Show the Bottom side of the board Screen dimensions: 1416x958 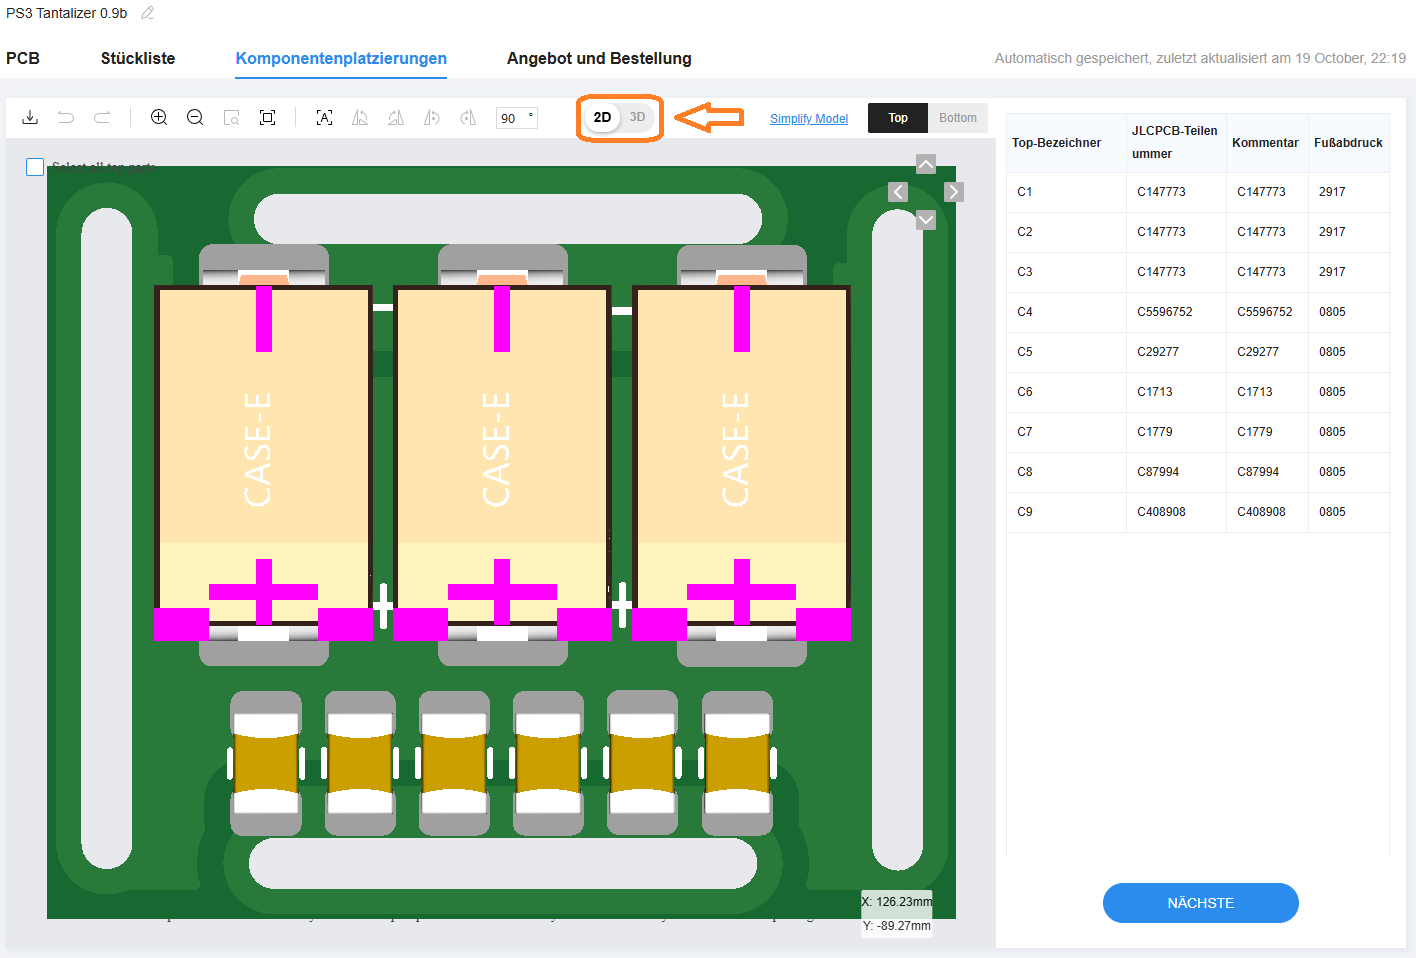957,118
